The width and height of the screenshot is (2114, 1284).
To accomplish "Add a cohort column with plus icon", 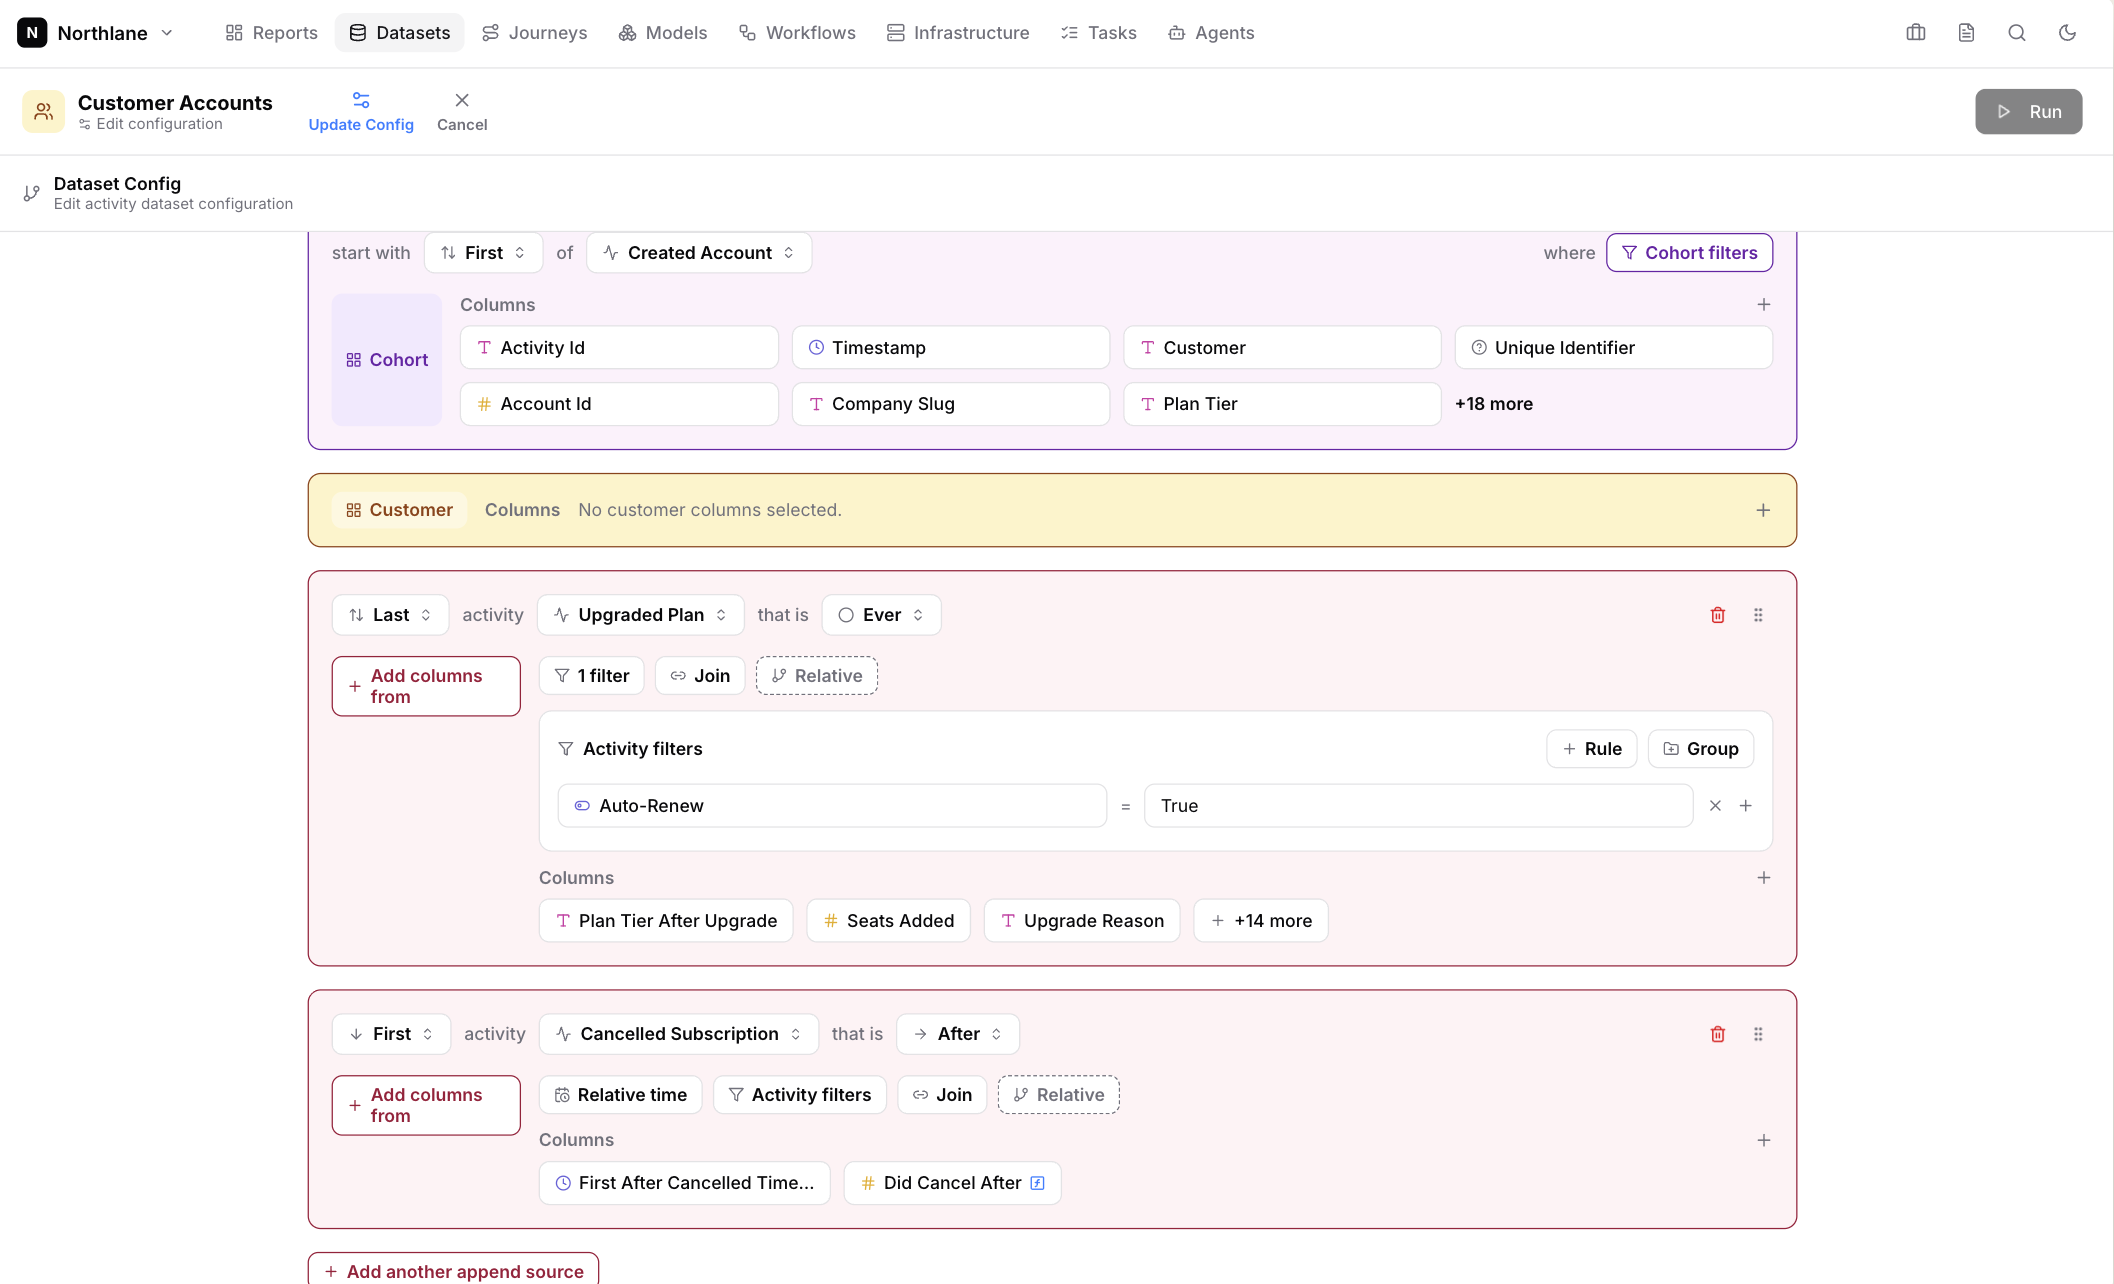I will pos(1763,305).
